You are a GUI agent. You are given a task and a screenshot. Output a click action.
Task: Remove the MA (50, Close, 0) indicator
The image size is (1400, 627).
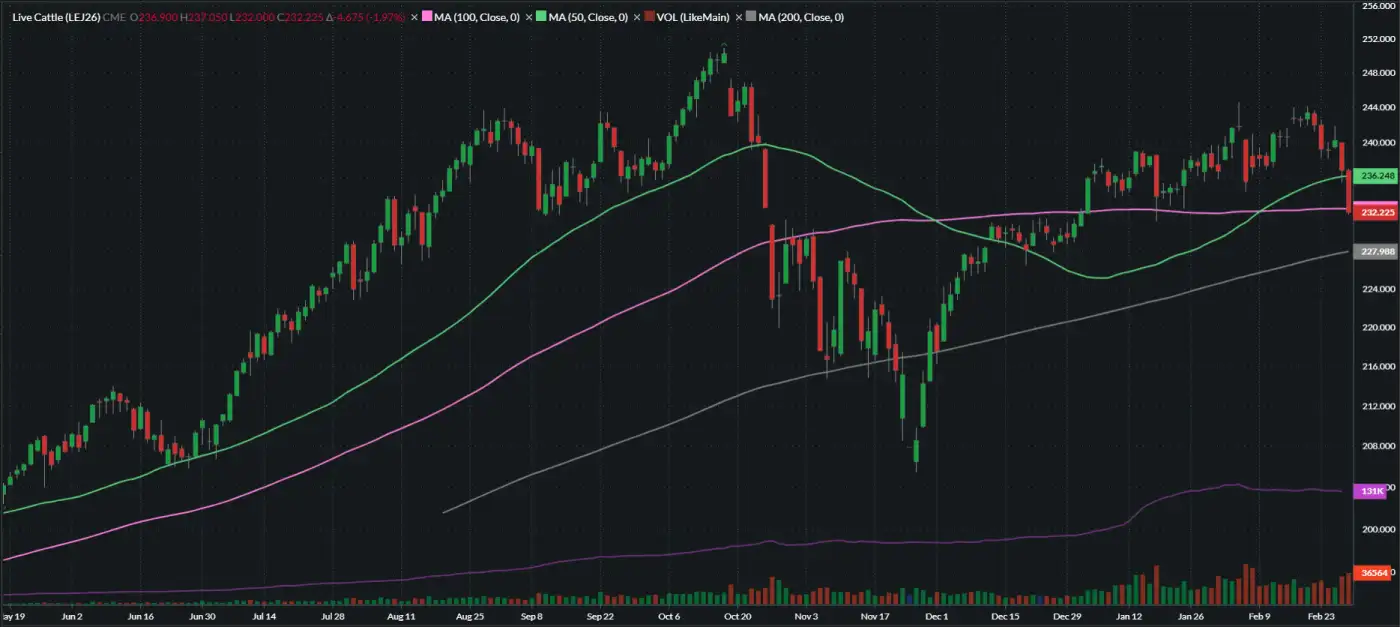tap(529, 18)
